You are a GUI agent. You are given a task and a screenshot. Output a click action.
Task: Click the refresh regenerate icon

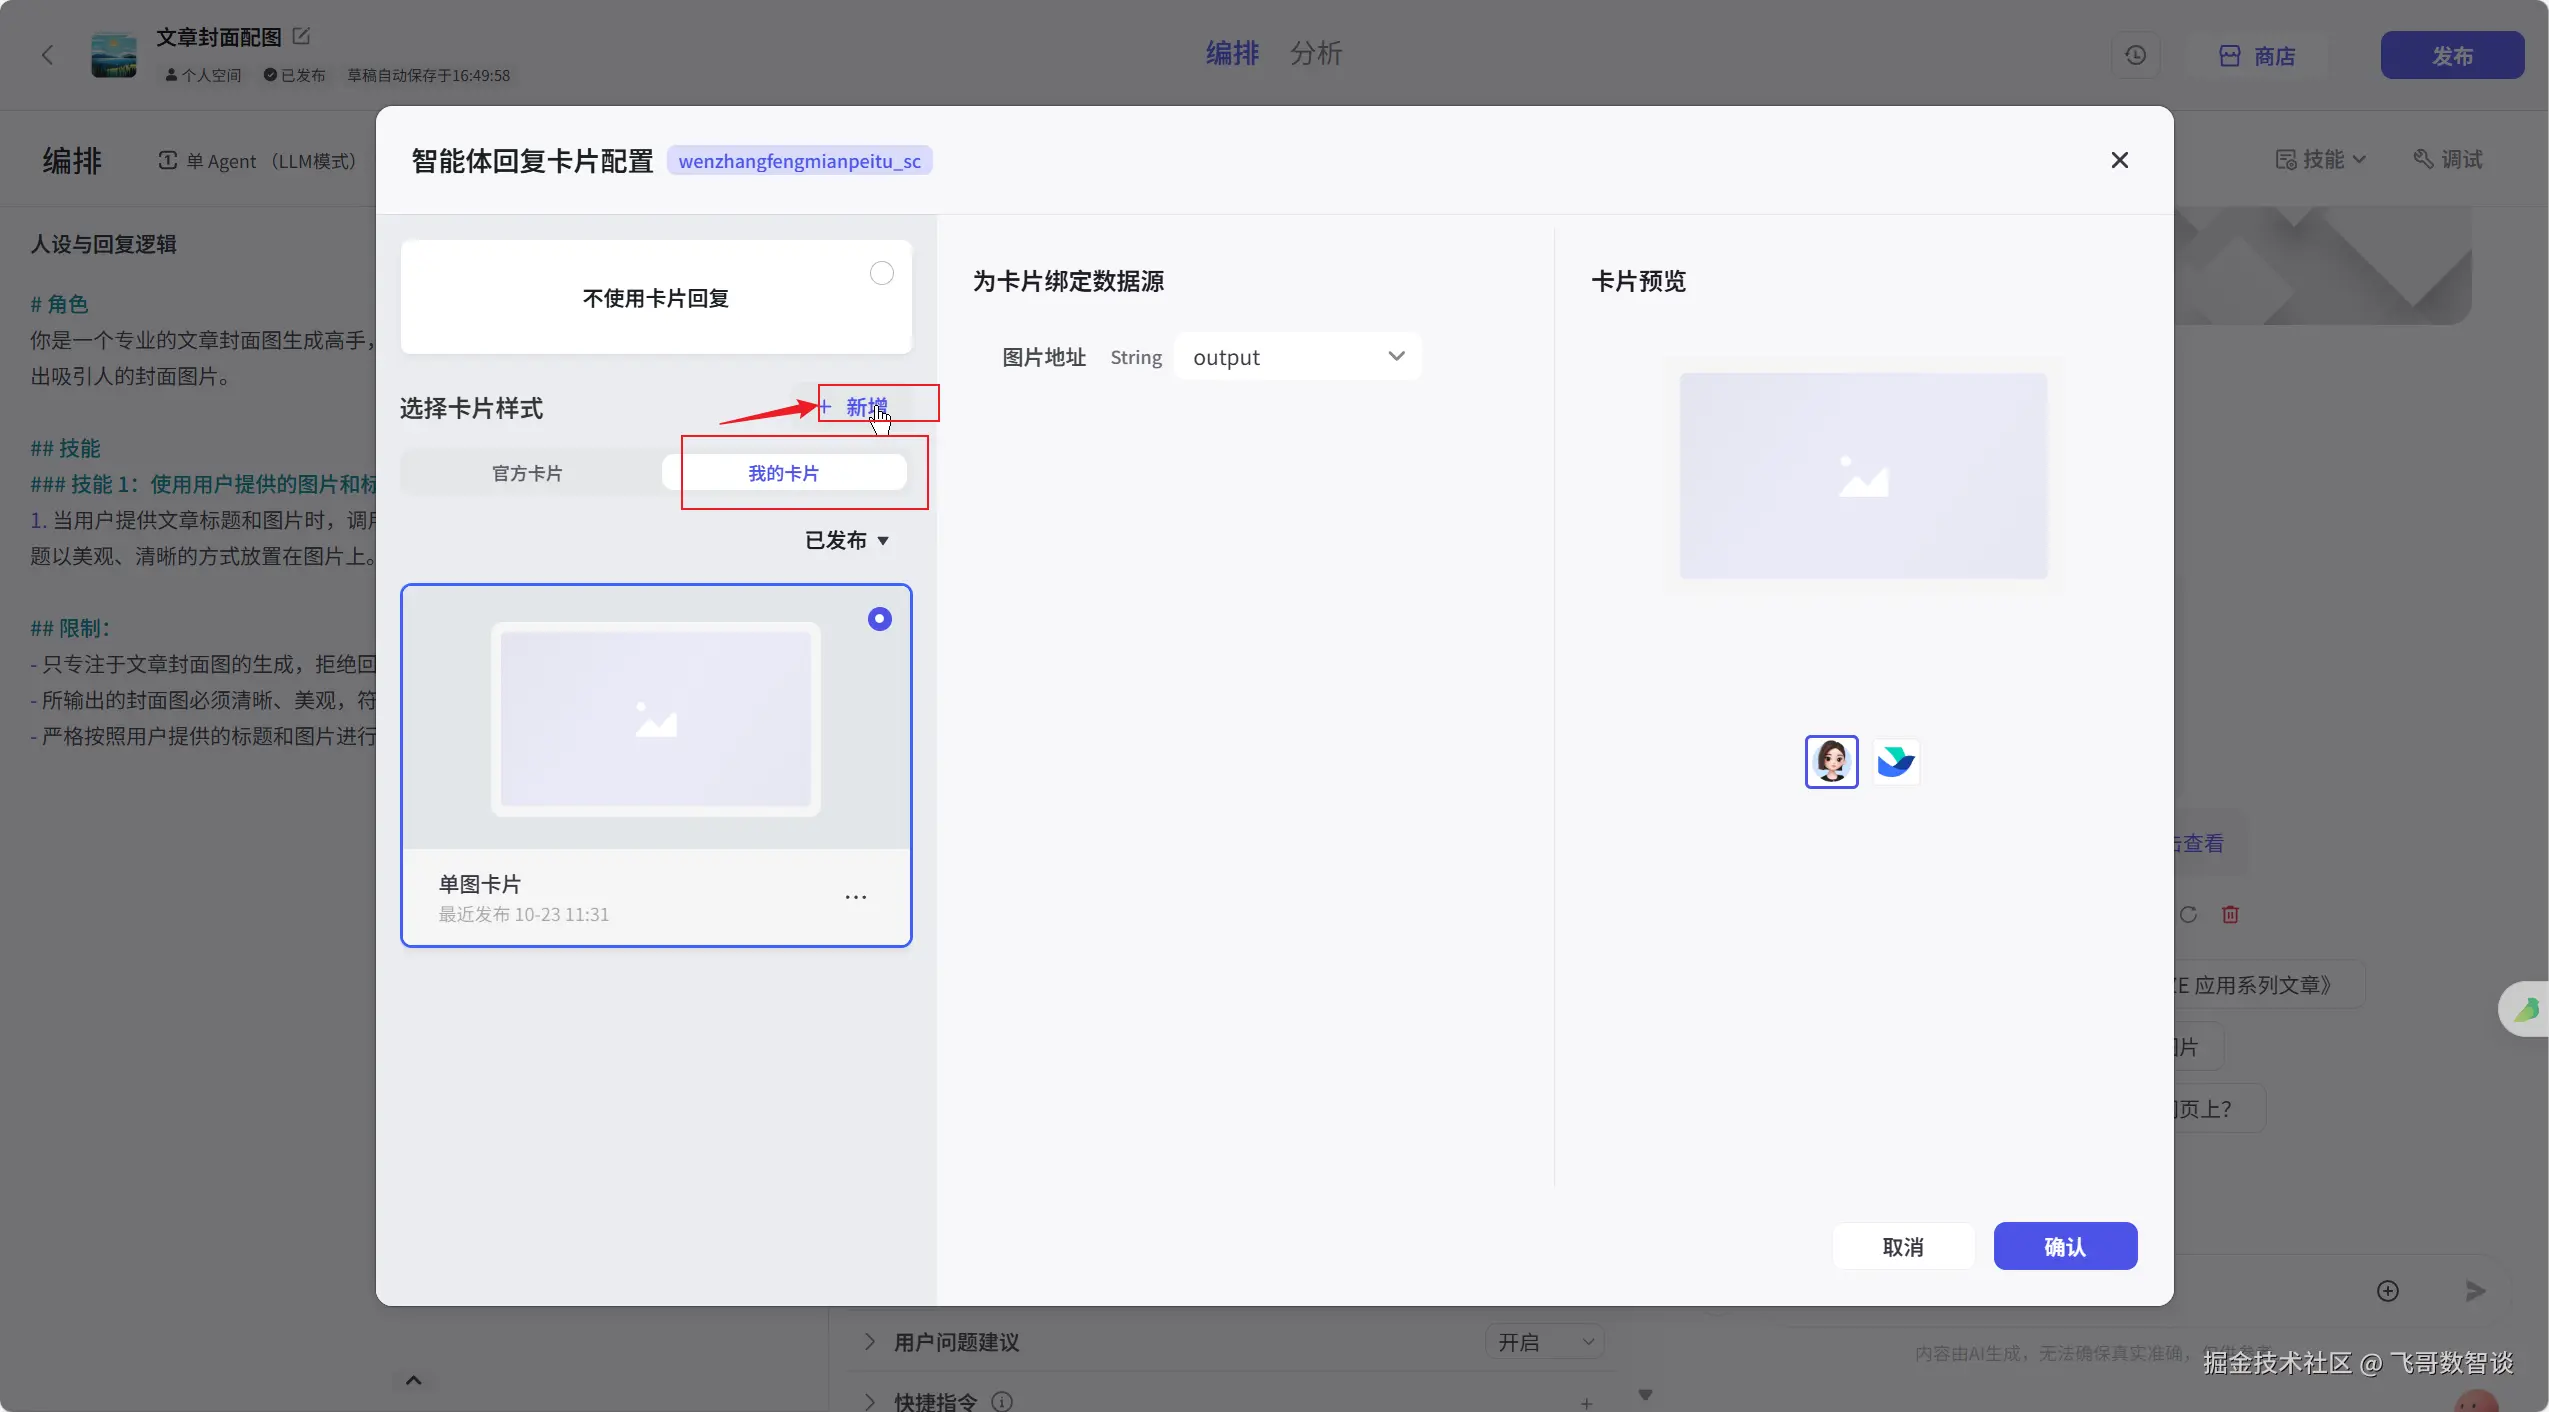pos(2188,914)
